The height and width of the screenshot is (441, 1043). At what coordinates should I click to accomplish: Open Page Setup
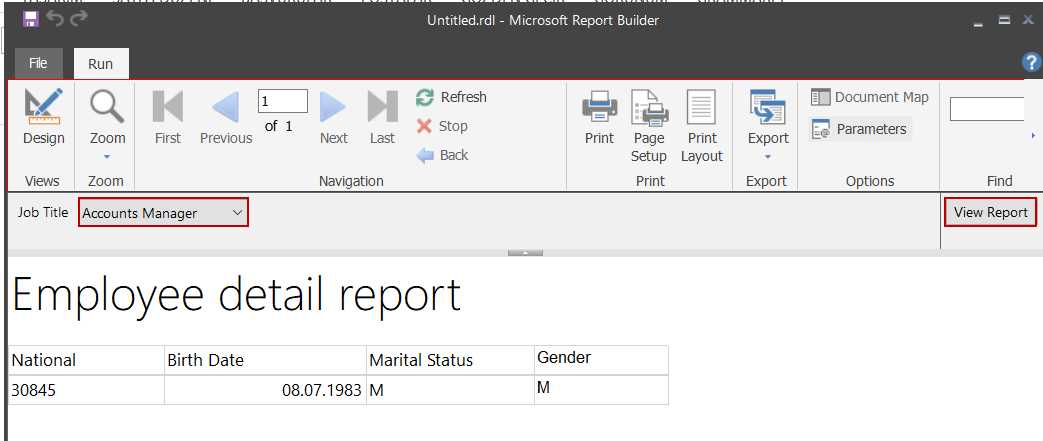[648, 125]
